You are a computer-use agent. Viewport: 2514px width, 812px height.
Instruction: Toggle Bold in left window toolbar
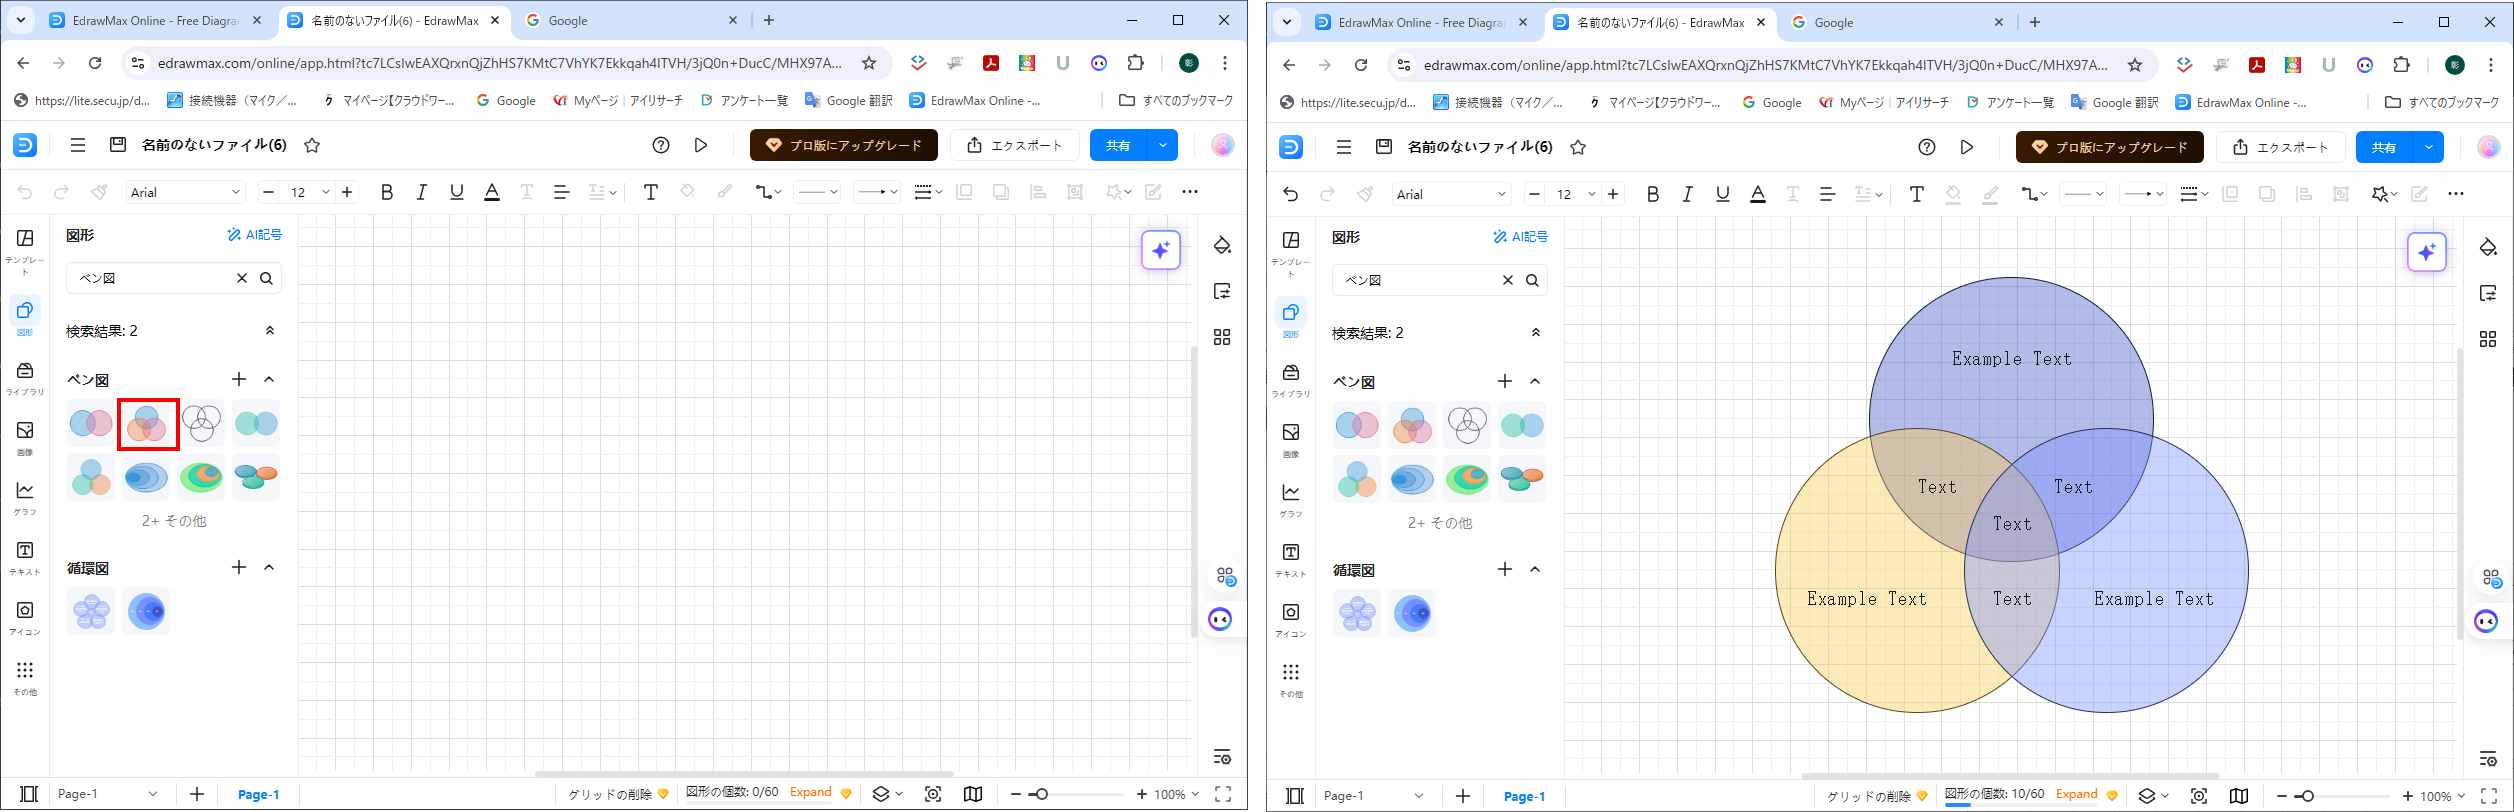[x=387, y=192]
